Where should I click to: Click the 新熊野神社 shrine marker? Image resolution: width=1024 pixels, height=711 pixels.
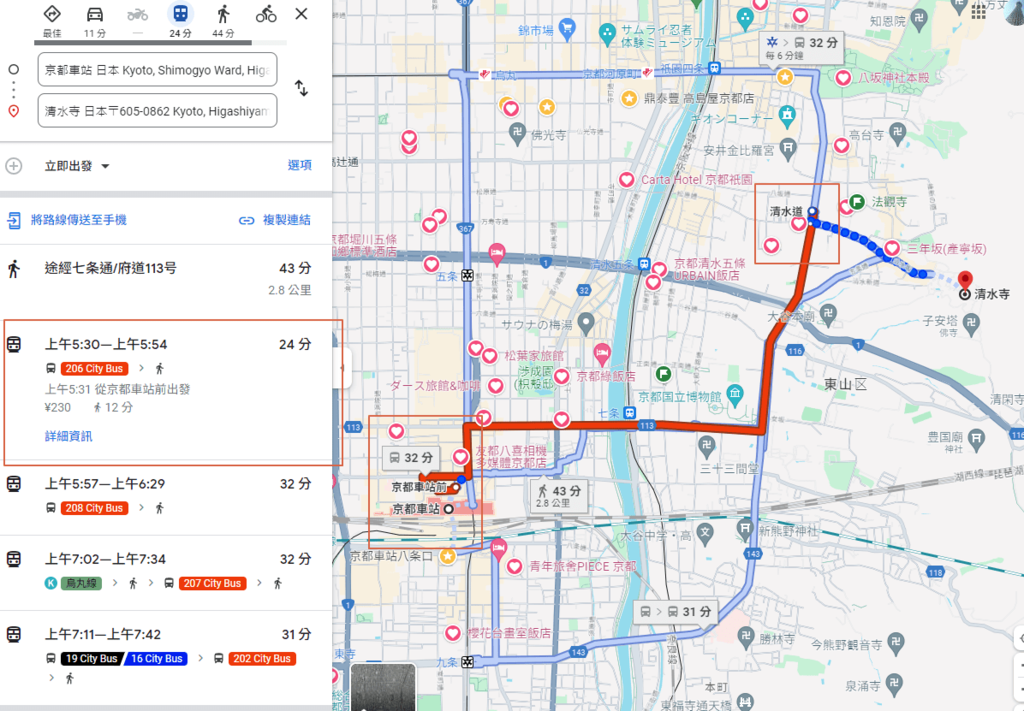coord(745,528)
